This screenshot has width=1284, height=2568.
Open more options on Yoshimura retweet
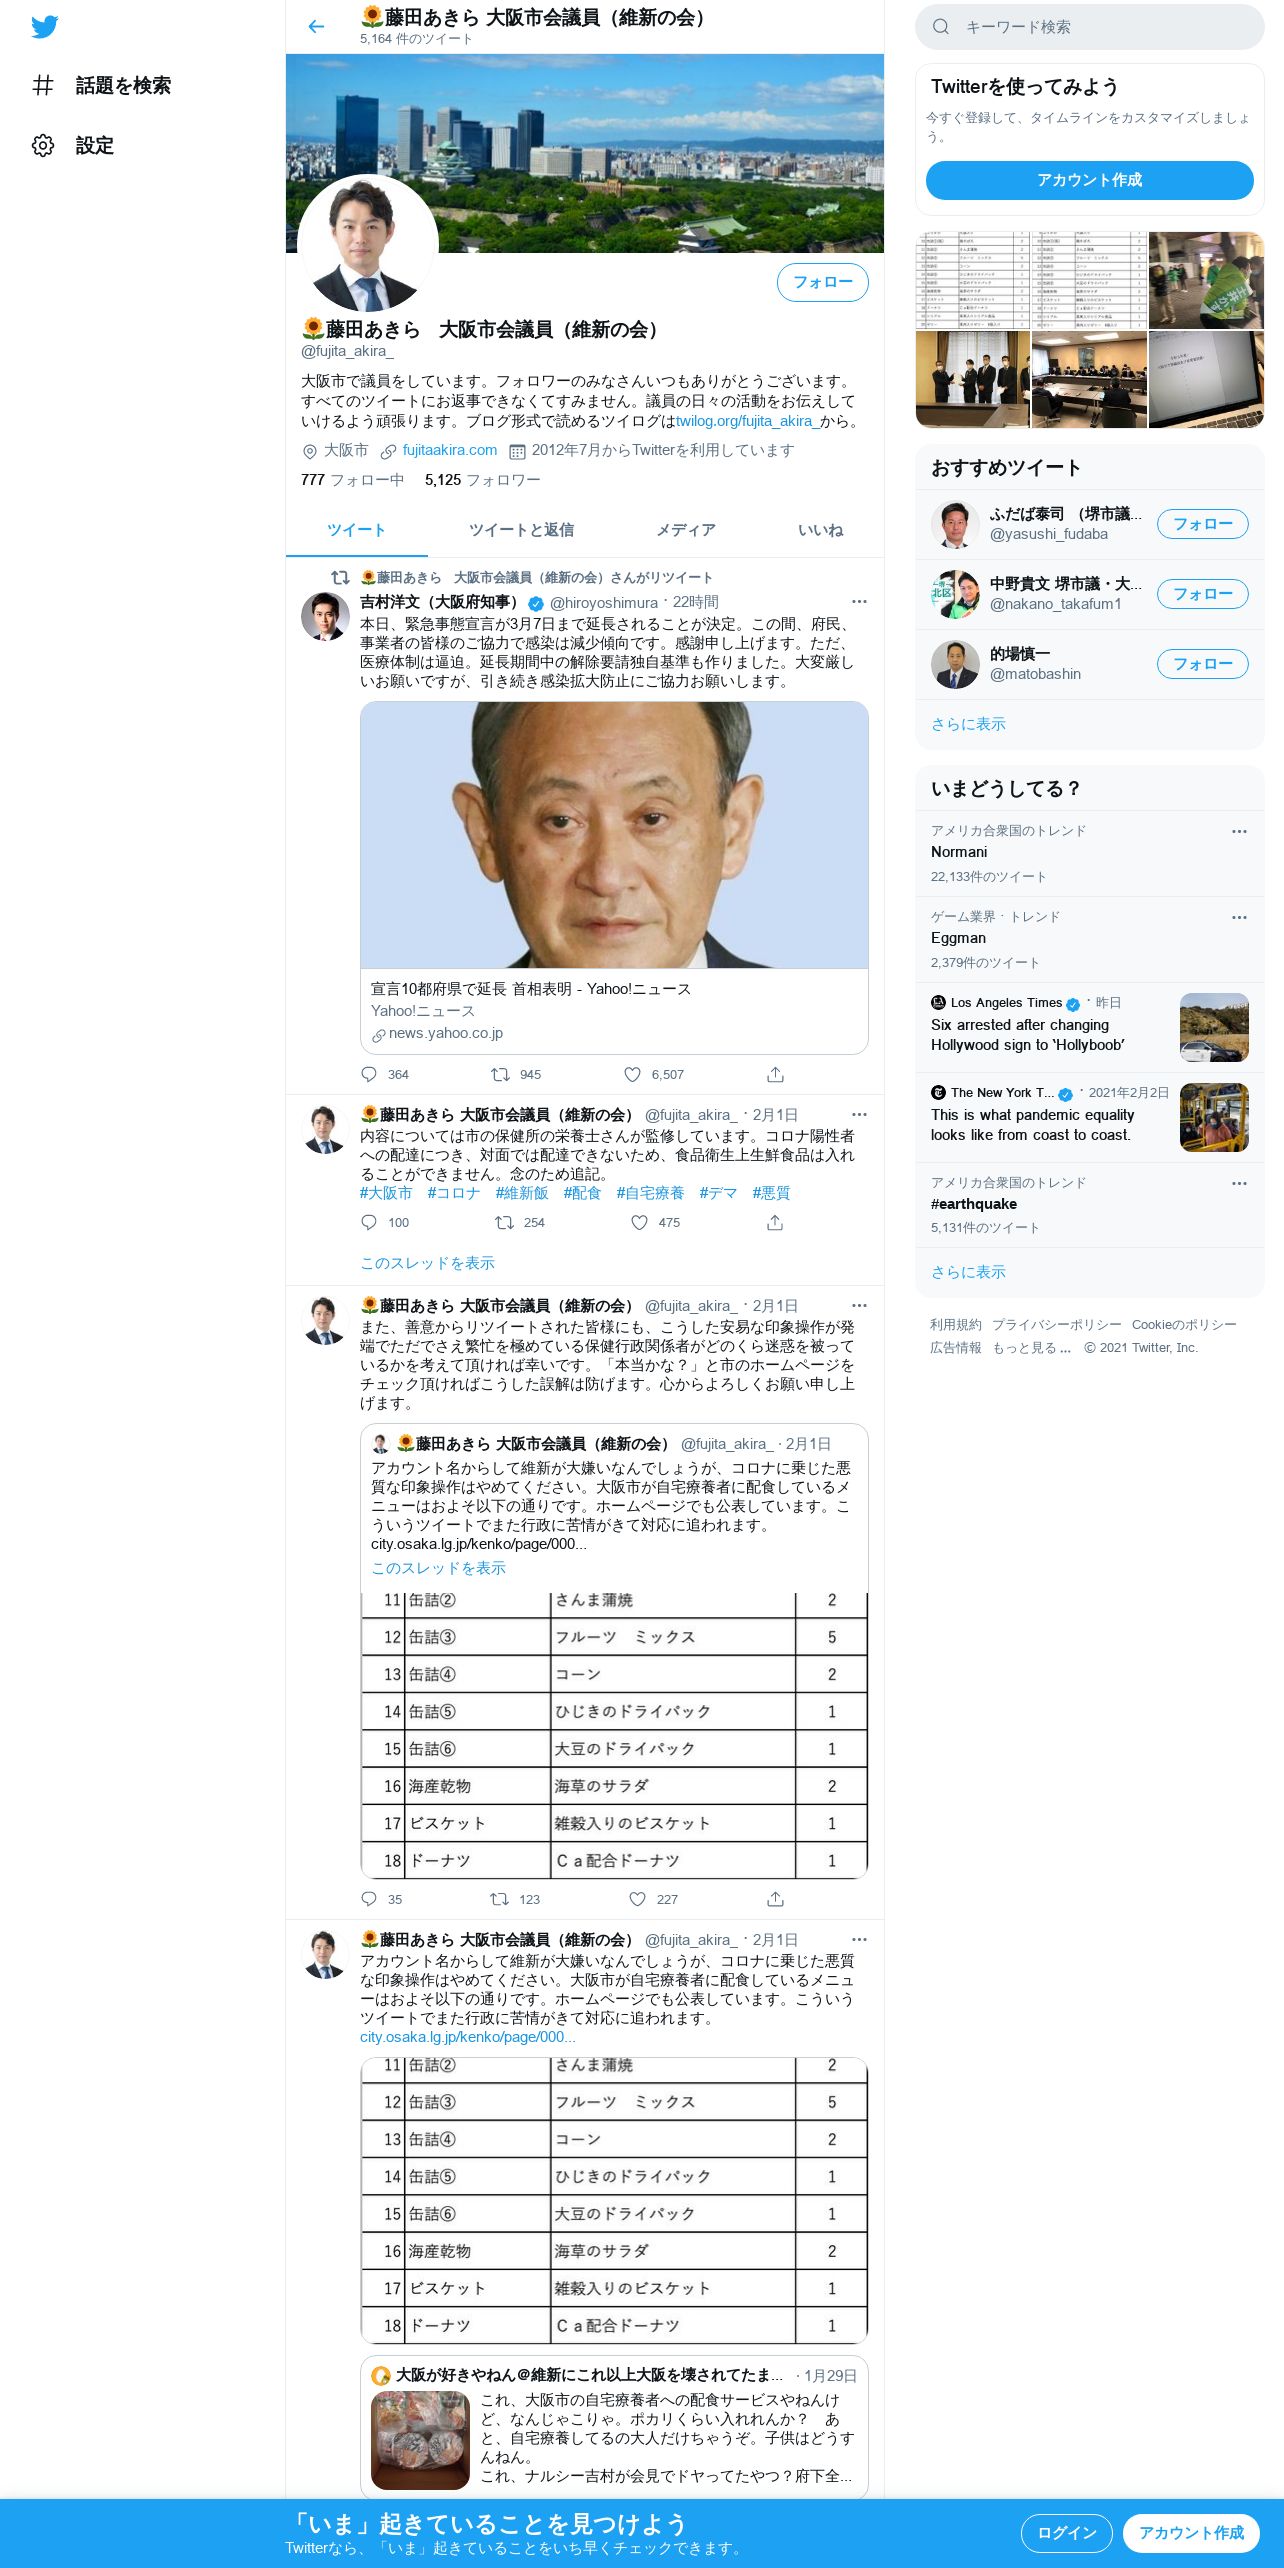859,602
